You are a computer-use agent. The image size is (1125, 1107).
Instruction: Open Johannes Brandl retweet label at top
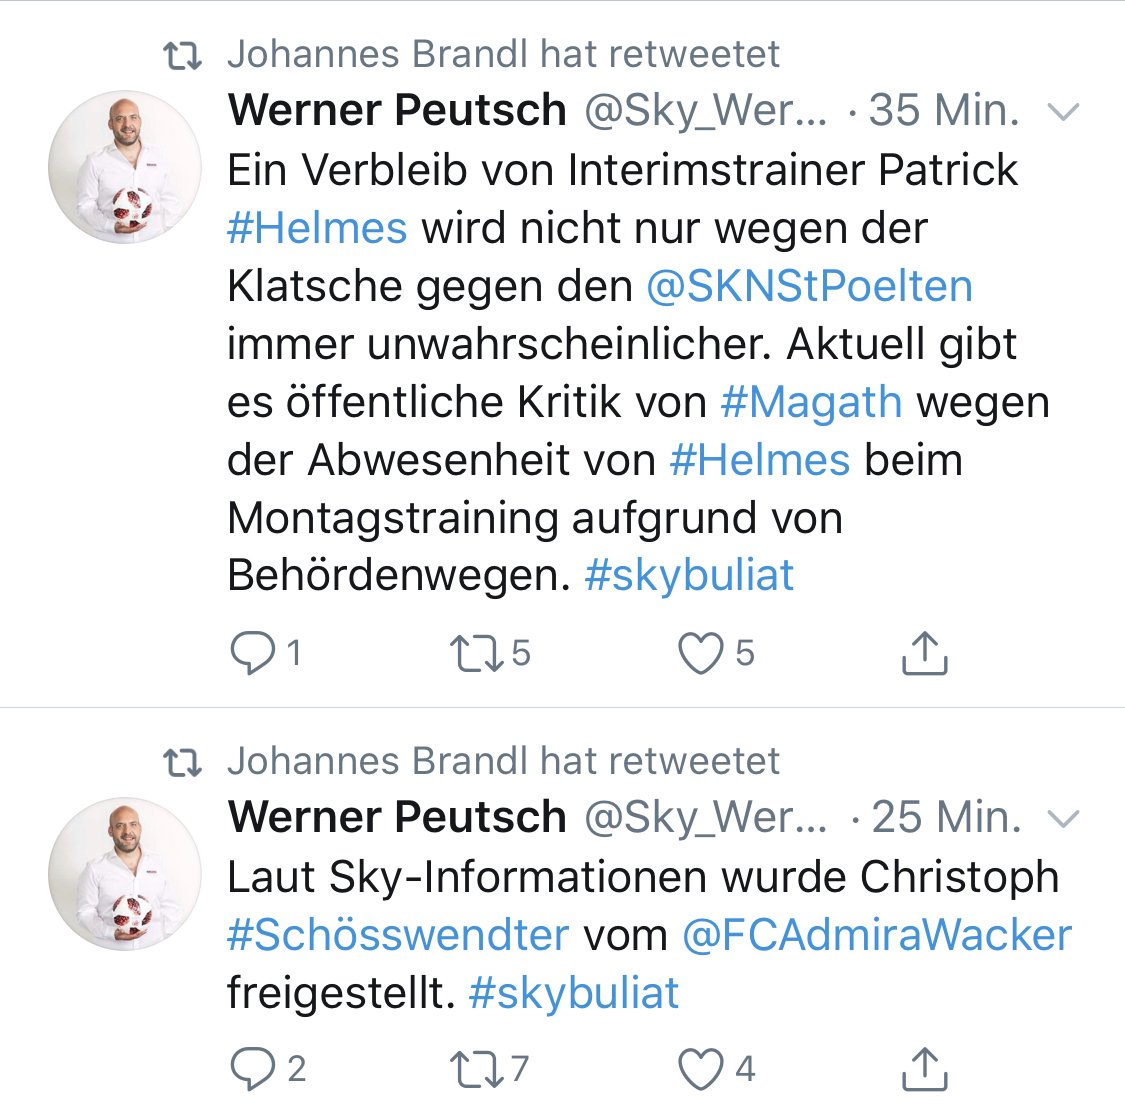(503, 55)
